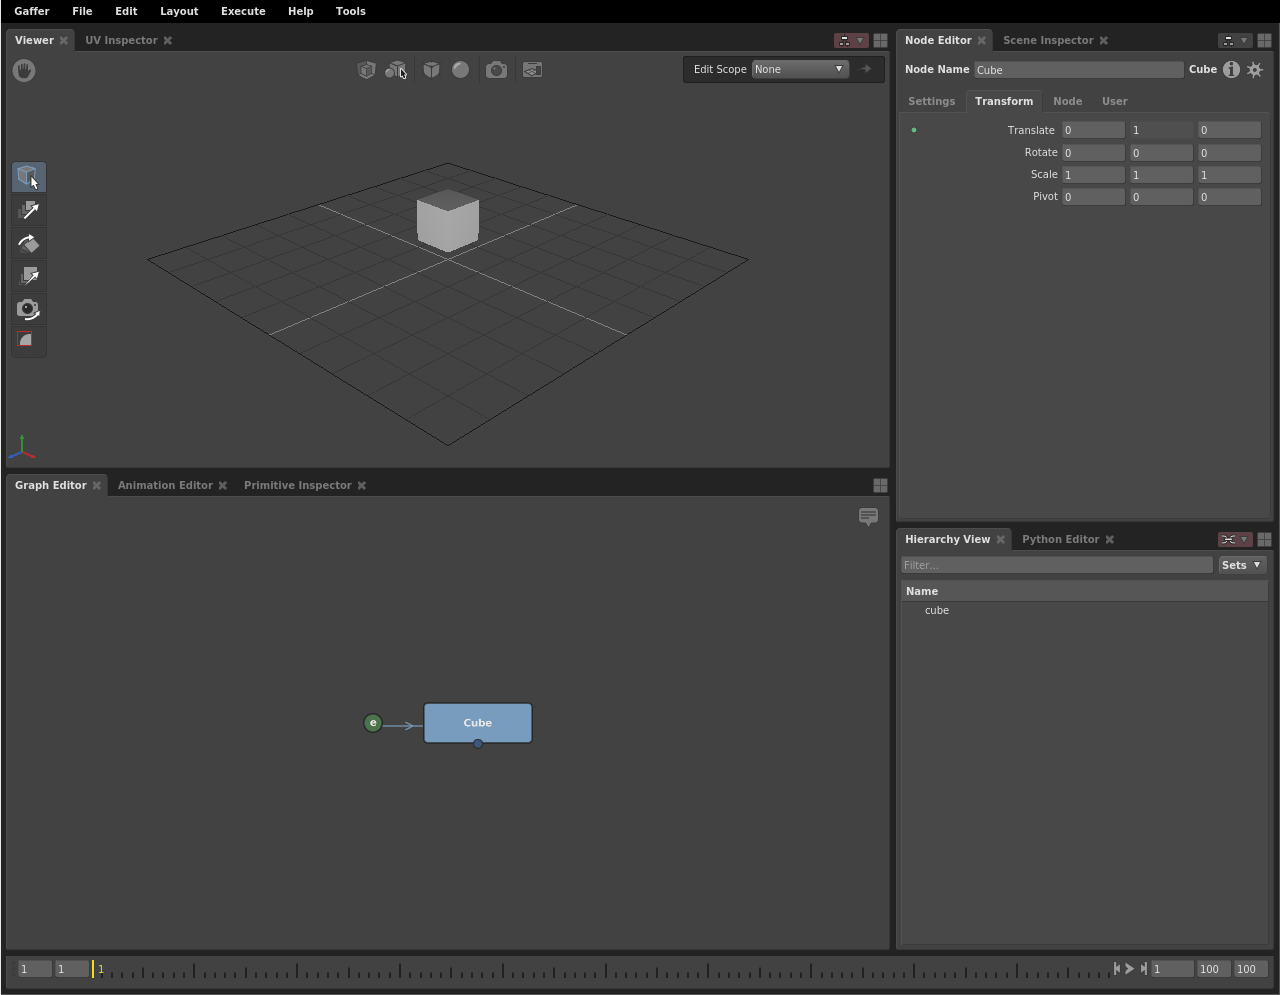Toggle the Selection tool in Viewer
The height and width of the screenshot is (995, 1280).
[29, 177]
